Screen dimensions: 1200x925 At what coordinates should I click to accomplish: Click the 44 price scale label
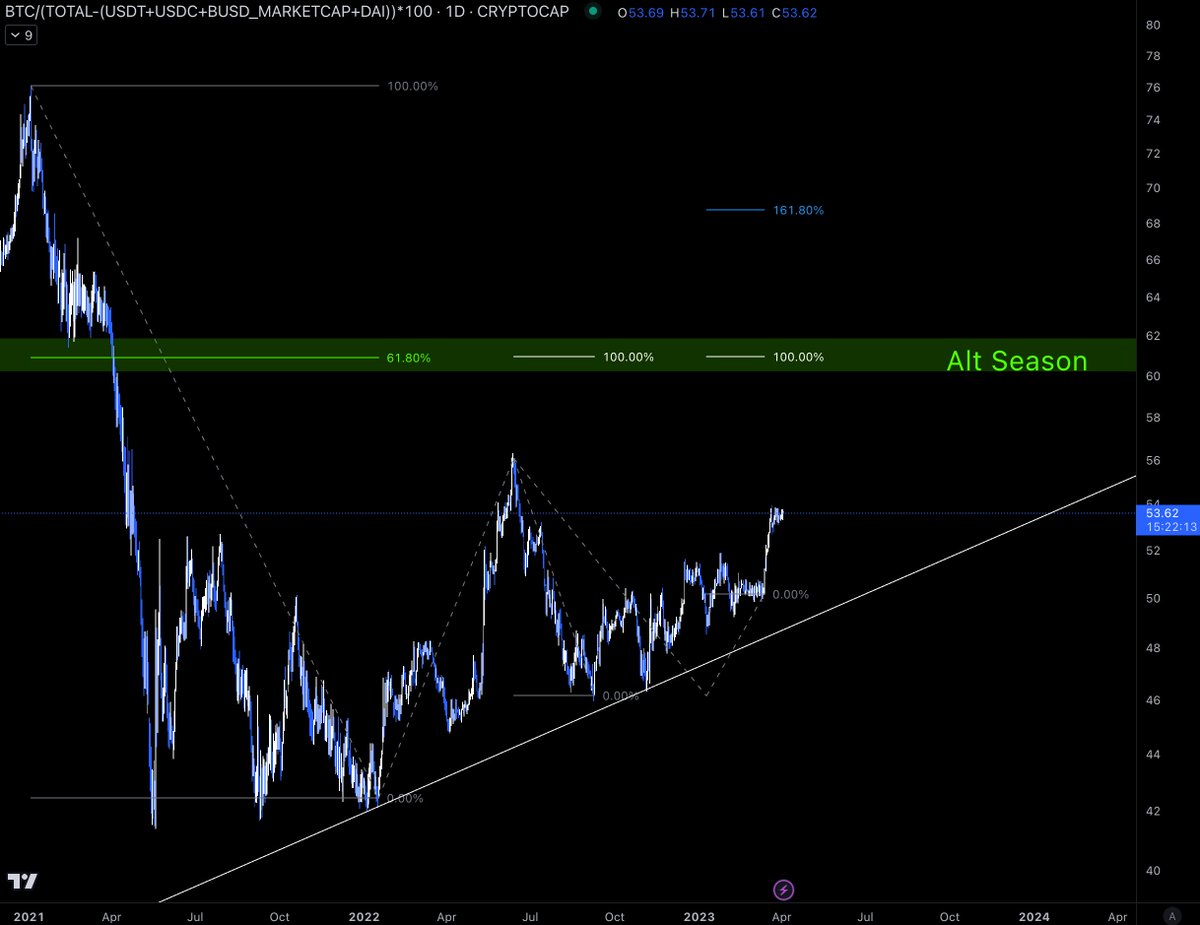pyautogui.click(x=1152, y=754)
